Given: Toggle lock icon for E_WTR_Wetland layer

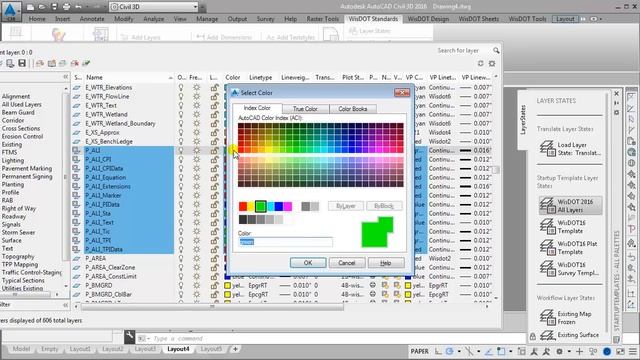Looking at the screenshot, I should click(x=214, y=114).
